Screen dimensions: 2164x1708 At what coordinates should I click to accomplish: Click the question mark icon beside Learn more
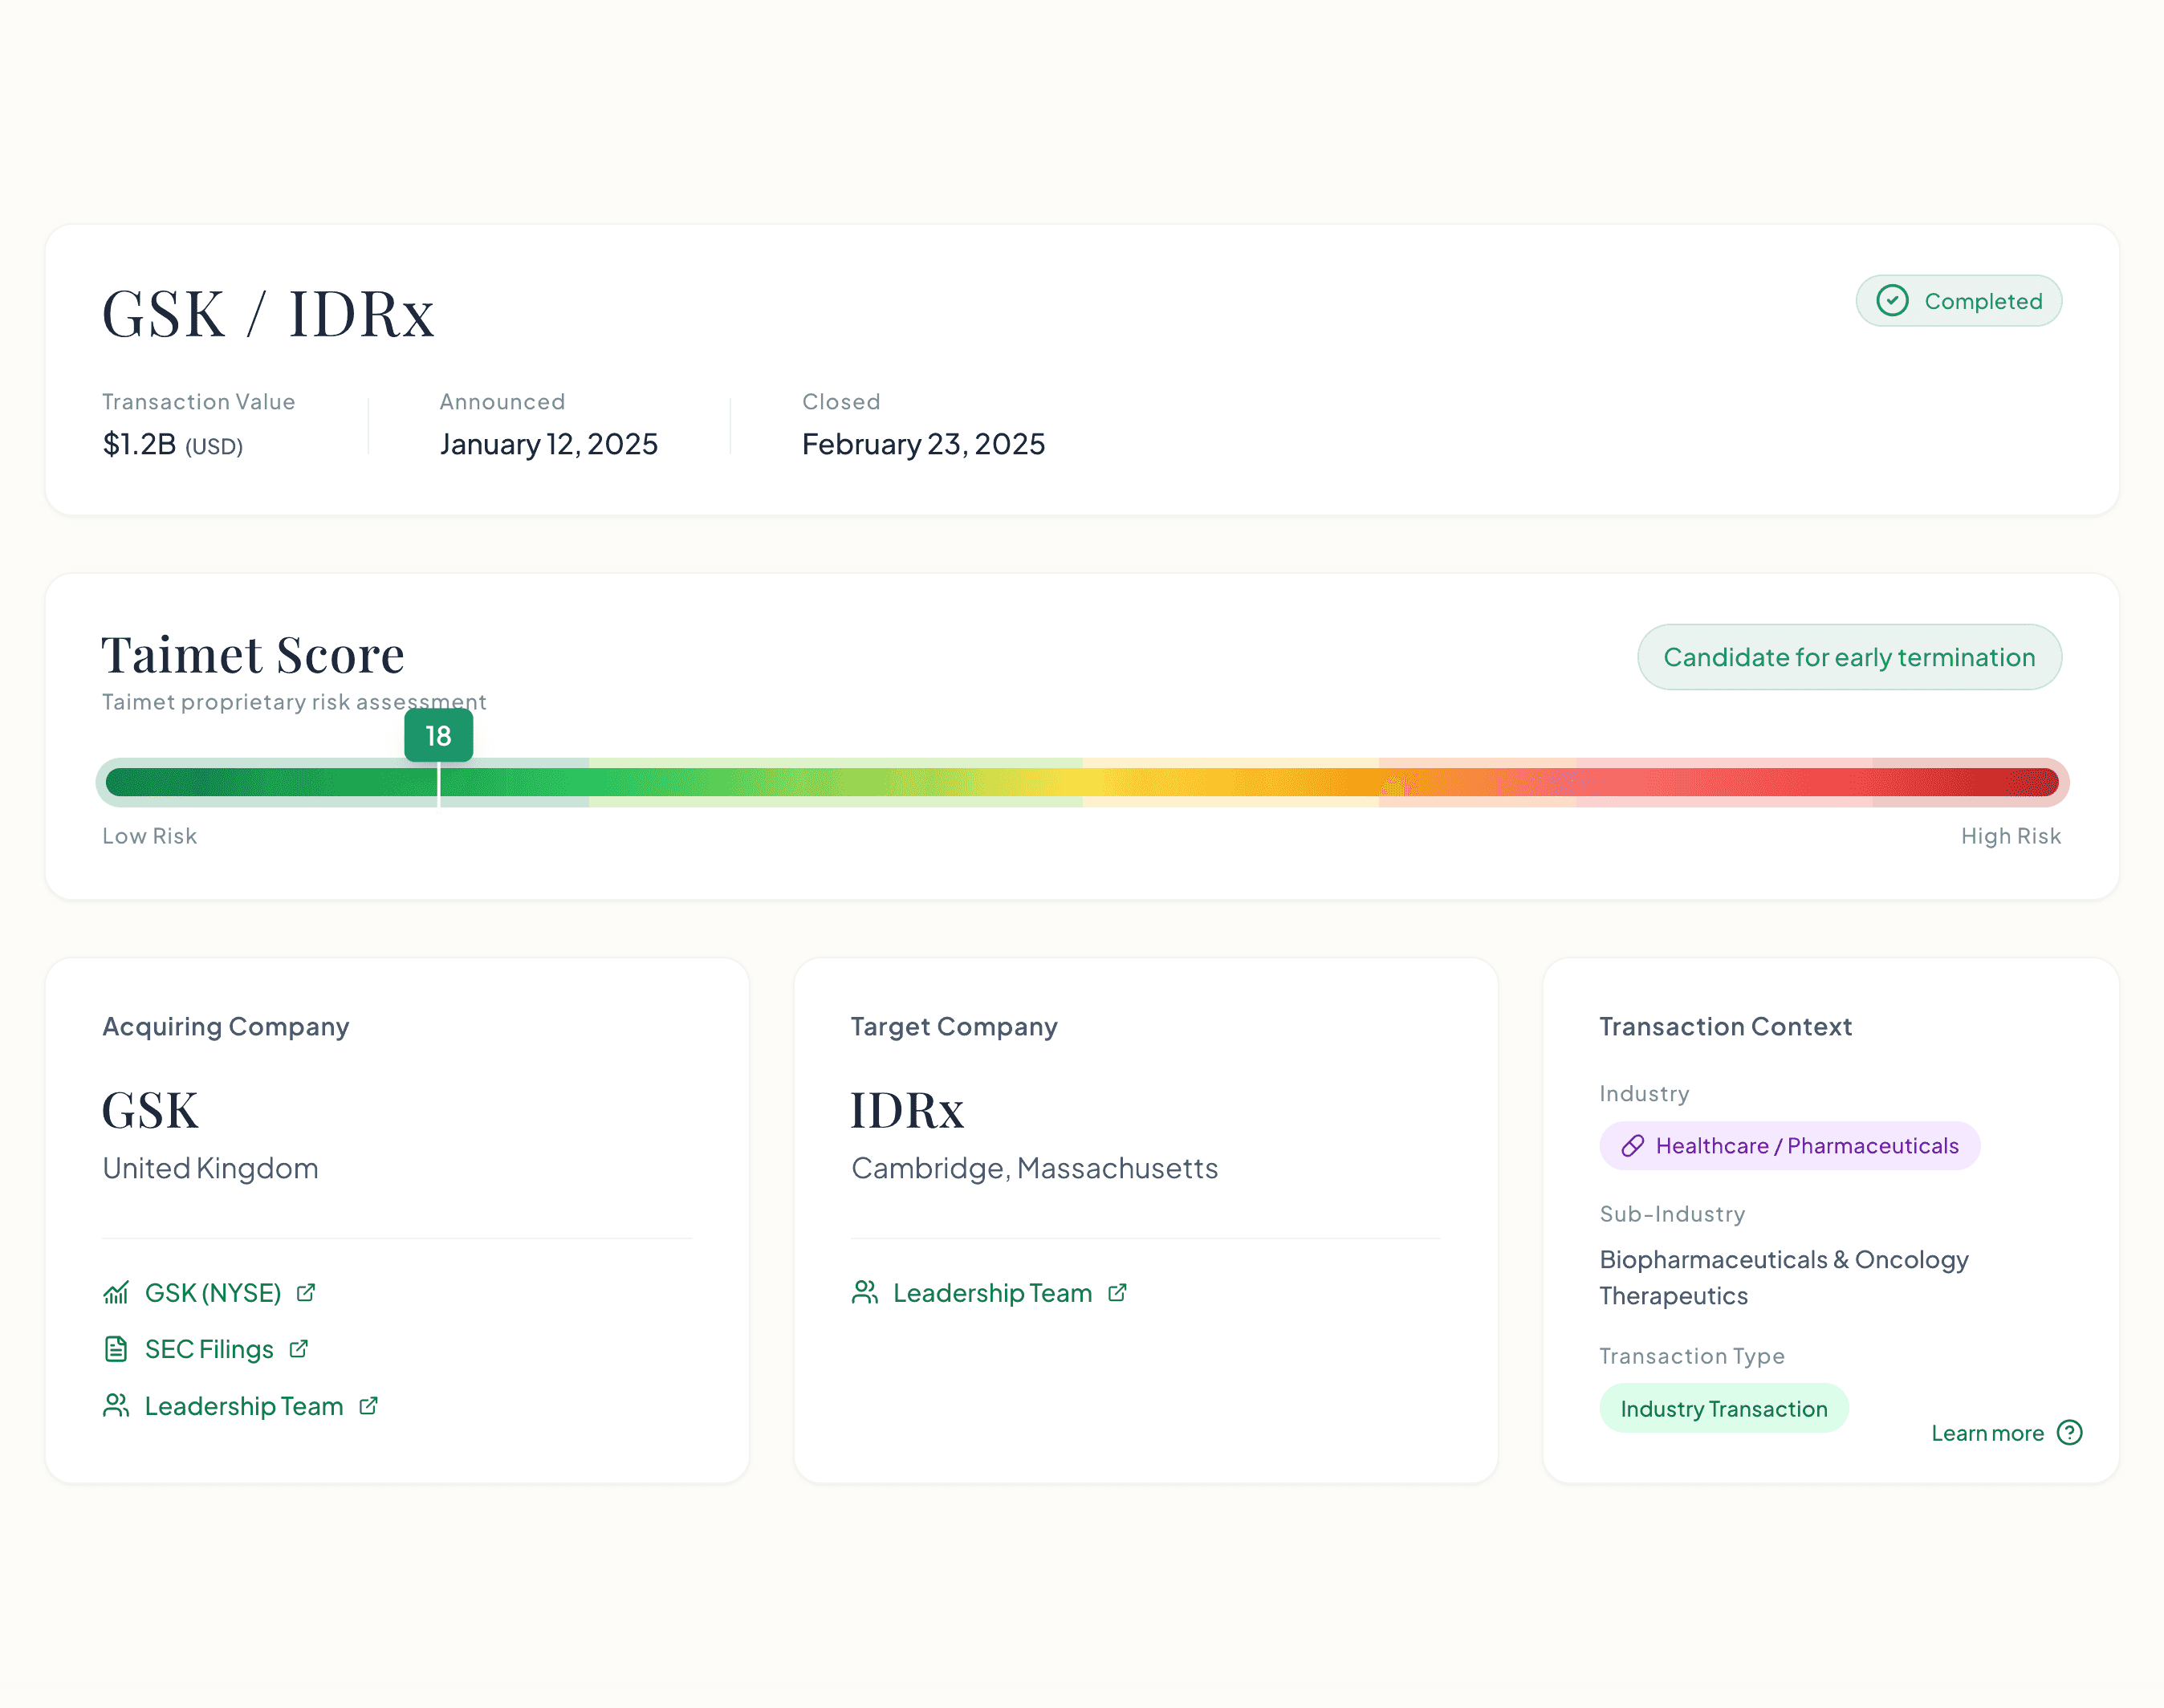click(x=2070, y=1433)
